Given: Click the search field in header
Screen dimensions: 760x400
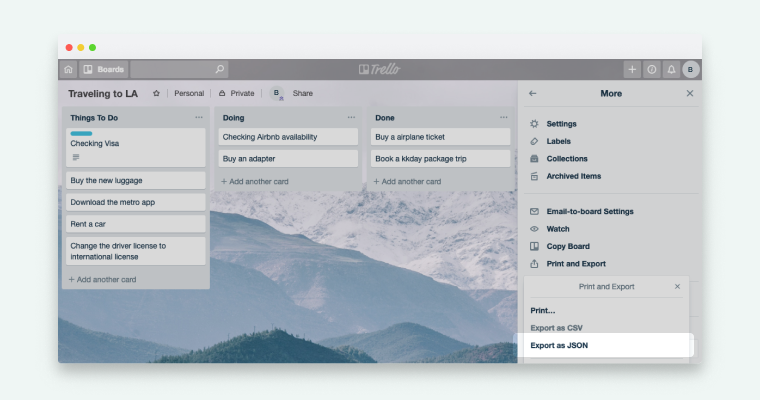Looking at the screenshot, I should coord(179,69).
